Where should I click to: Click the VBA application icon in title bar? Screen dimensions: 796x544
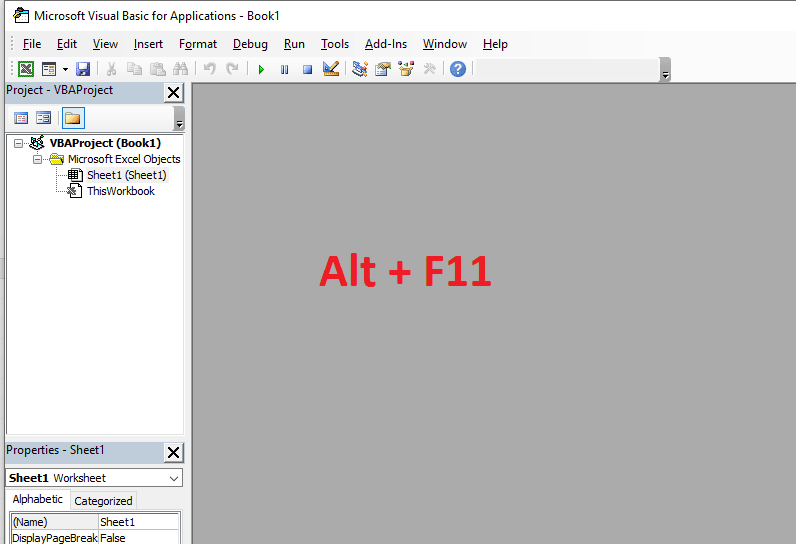(x=21, y=16)
